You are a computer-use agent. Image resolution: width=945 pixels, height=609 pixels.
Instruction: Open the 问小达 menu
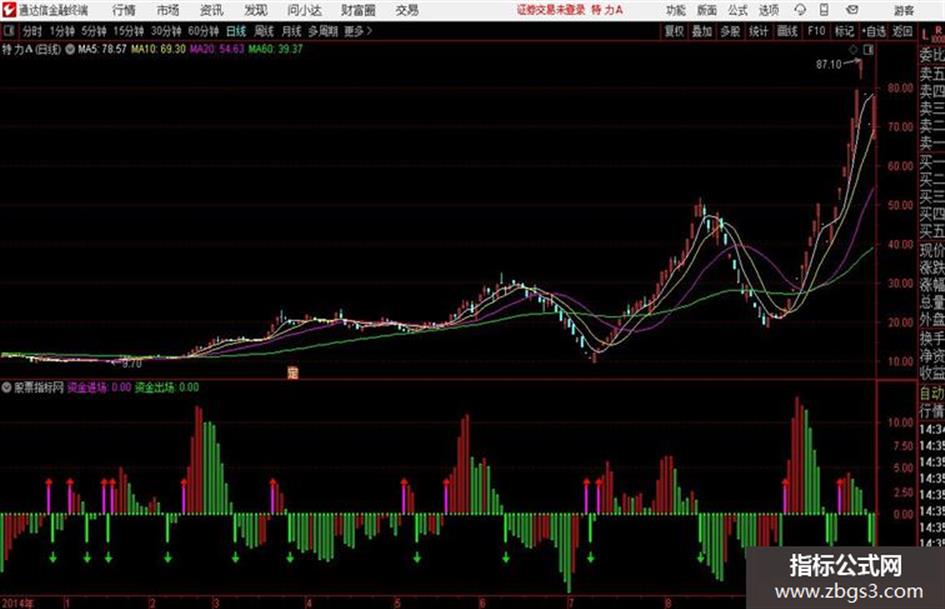tap(304, 10)
